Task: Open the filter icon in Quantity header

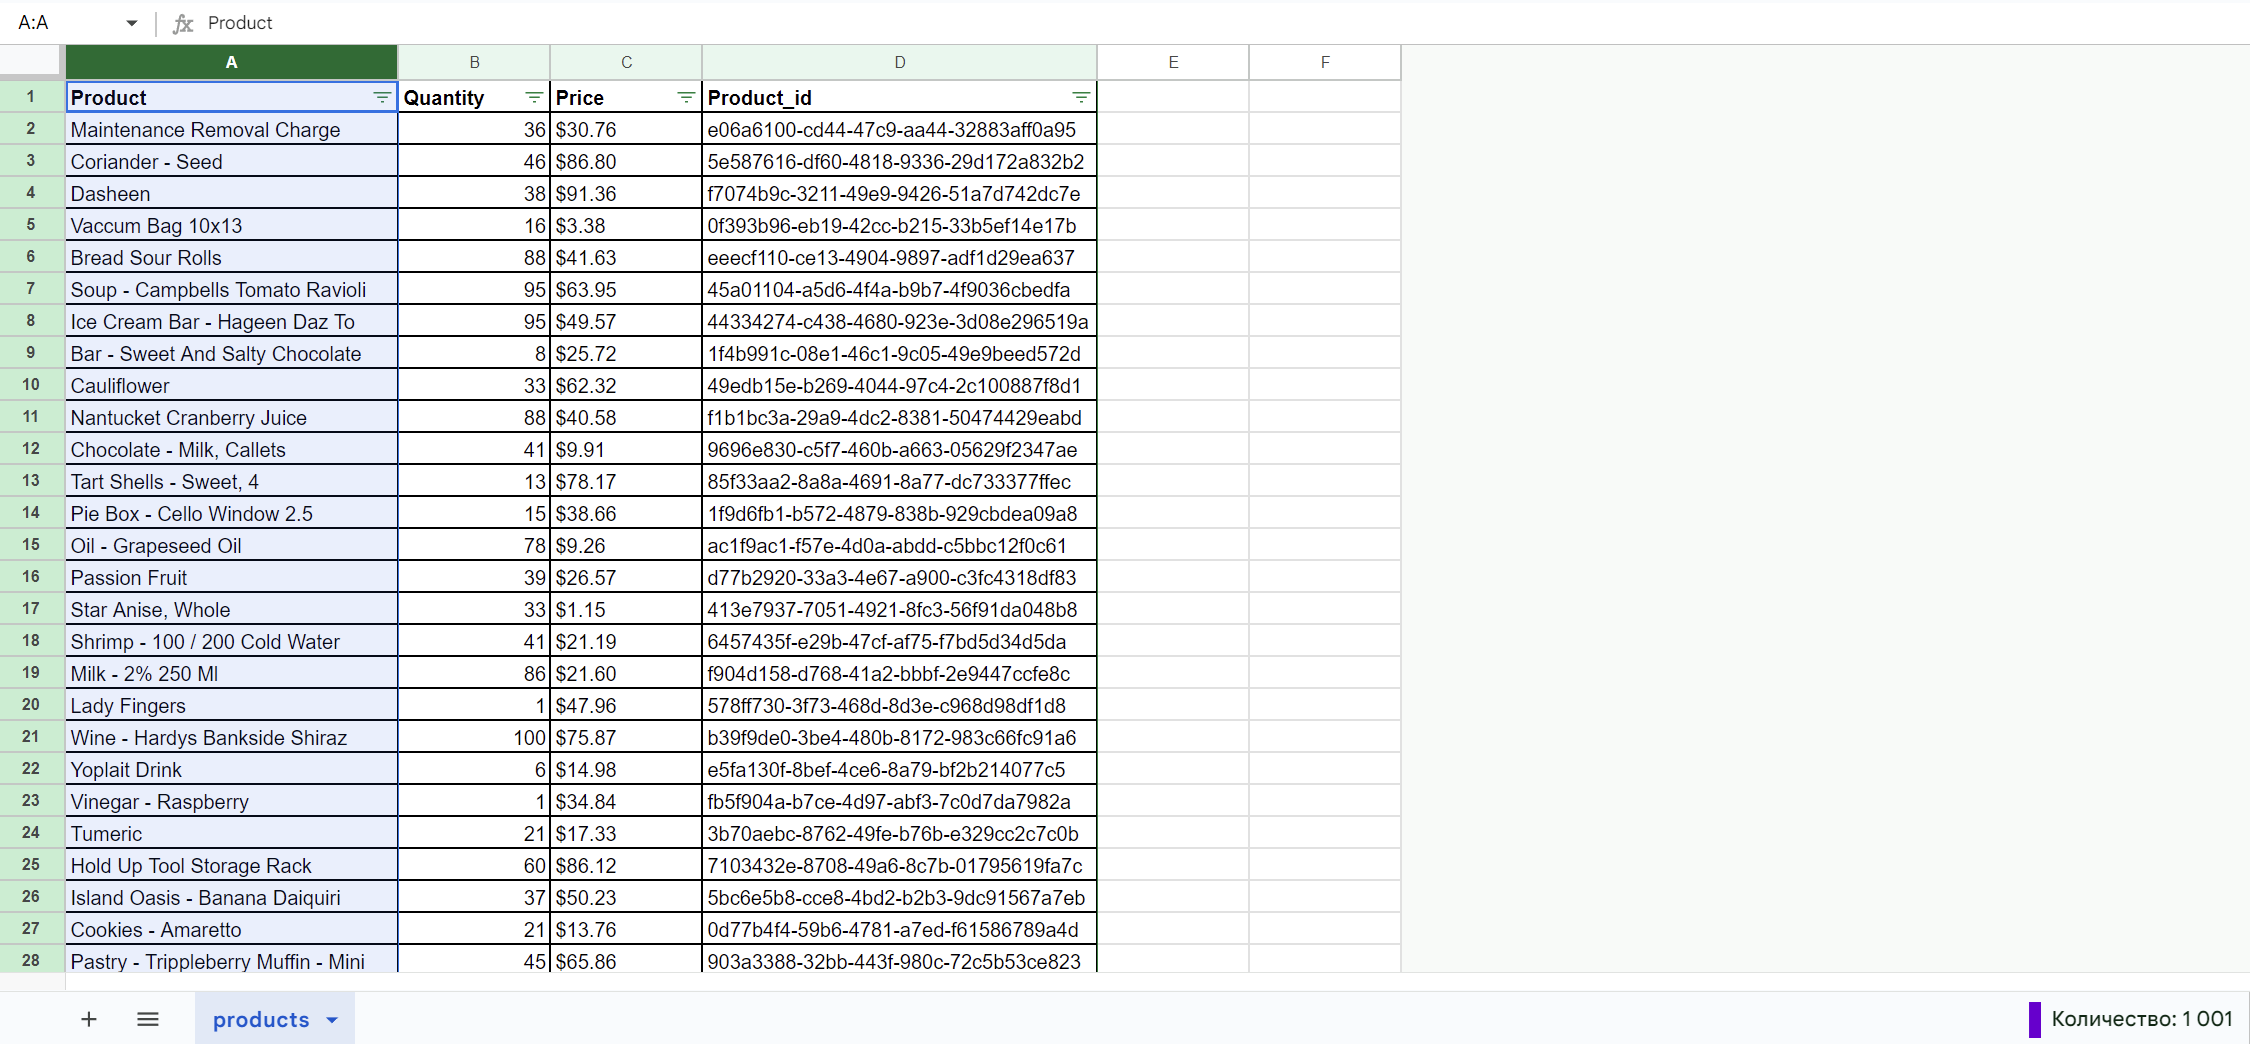Action: click(534, 97)
